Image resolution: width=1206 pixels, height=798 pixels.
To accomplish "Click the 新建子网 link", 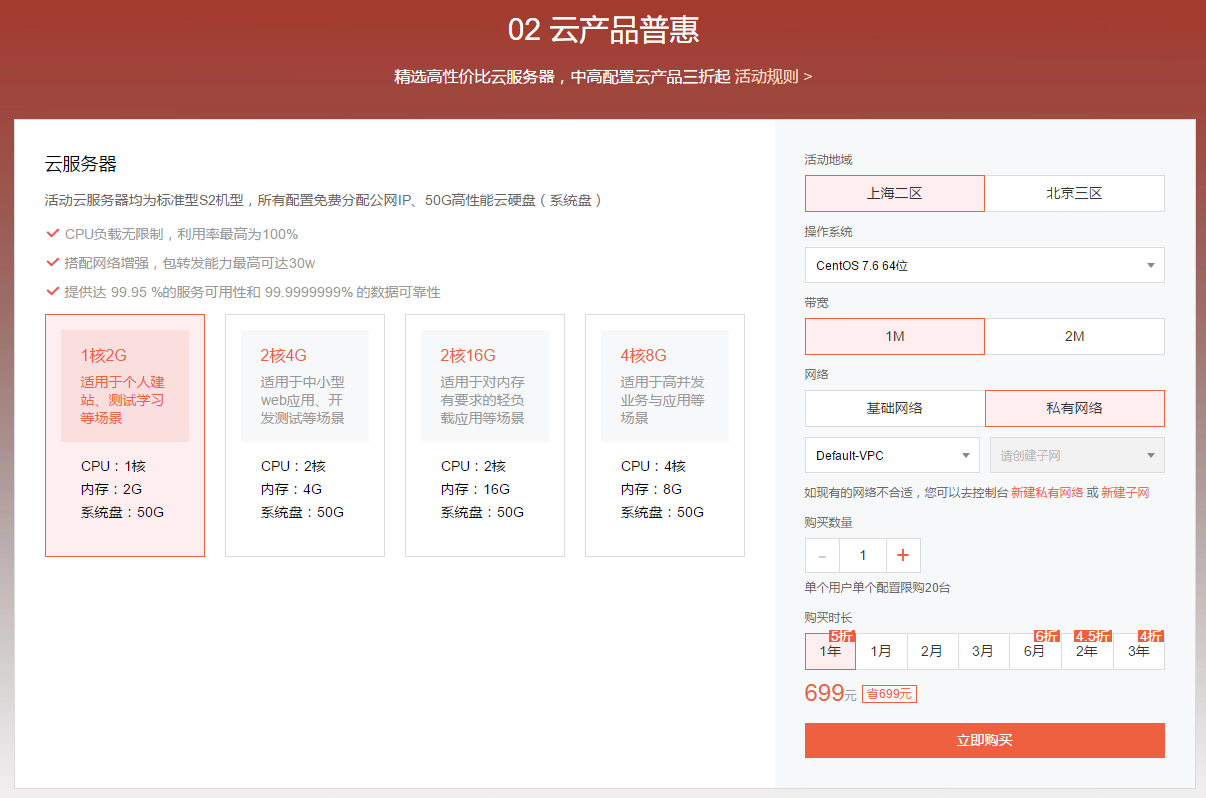I will click(x=1125, y=493).
